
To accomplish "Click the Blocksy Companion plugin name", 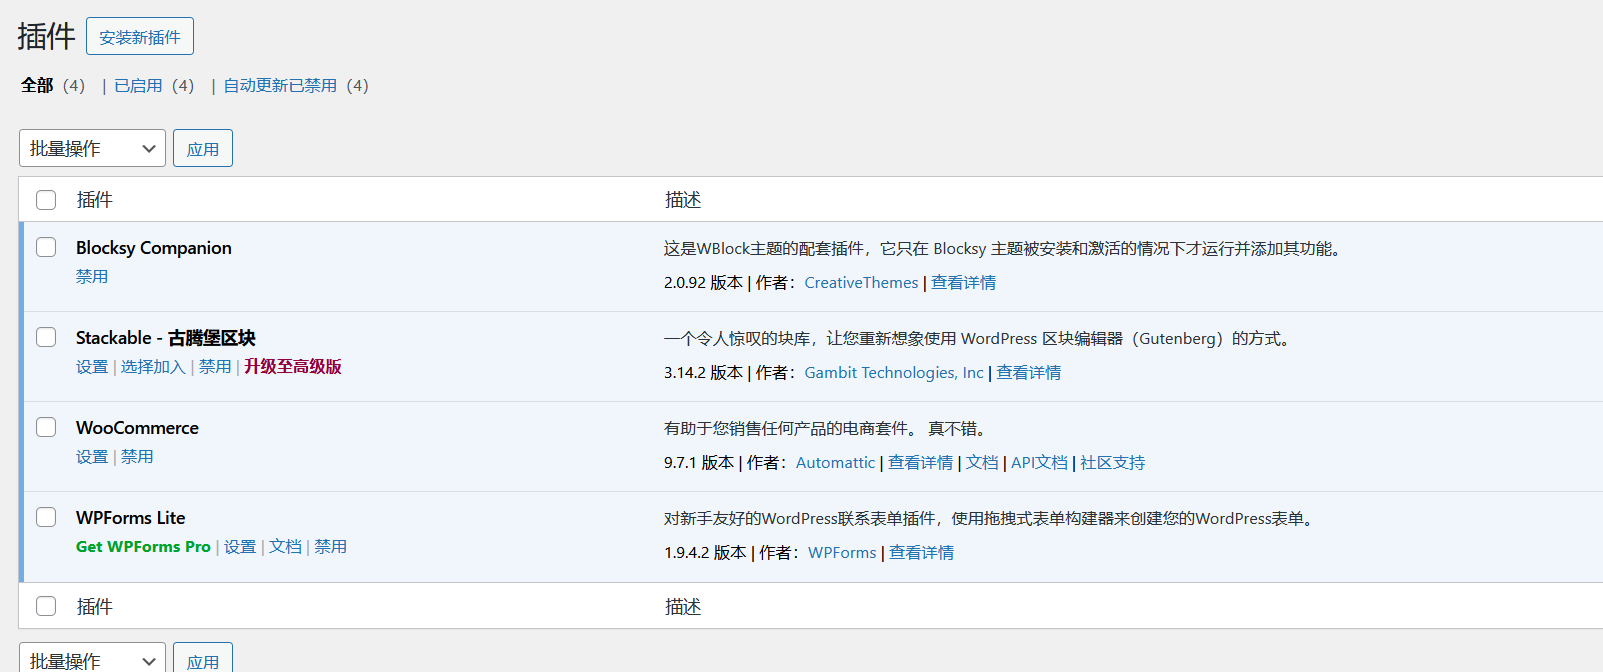I will (x=154, y=248).
